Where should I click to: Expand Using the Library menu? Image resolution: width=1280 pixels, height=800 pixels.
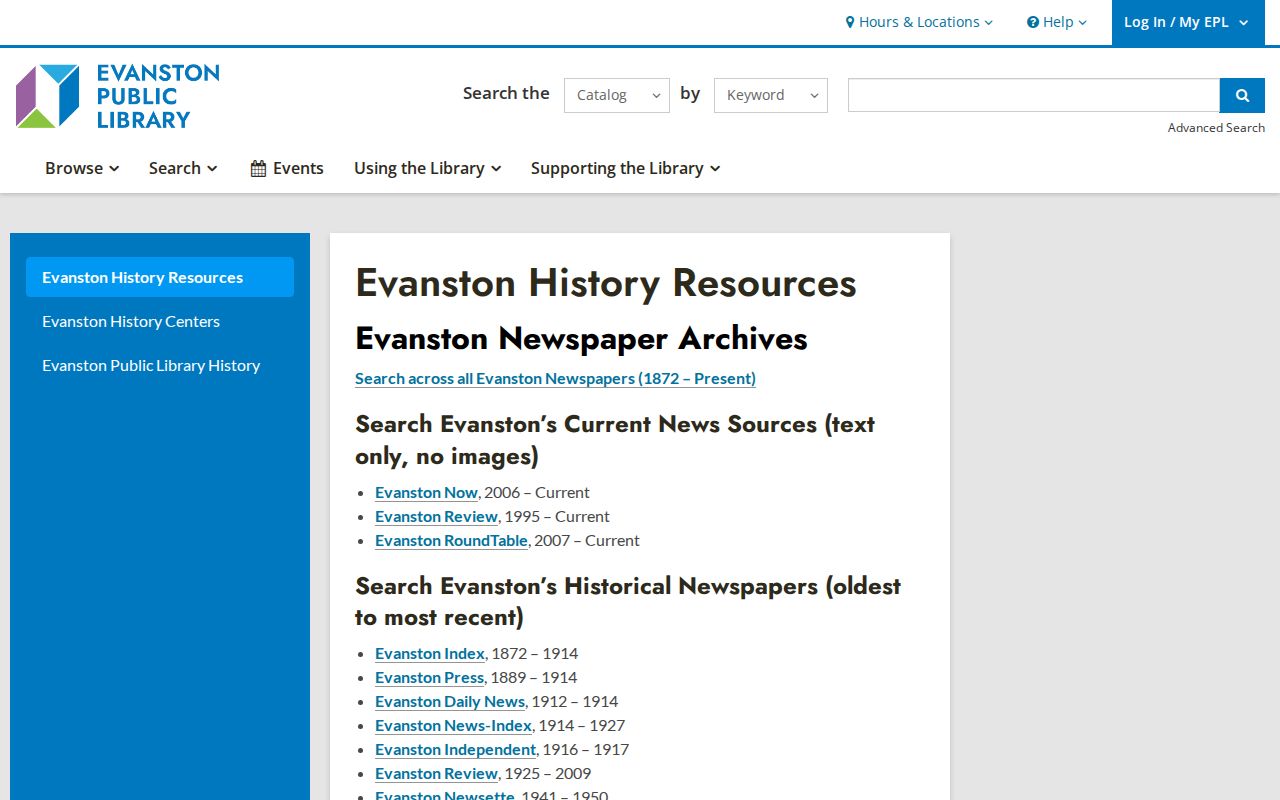[427, 168]
